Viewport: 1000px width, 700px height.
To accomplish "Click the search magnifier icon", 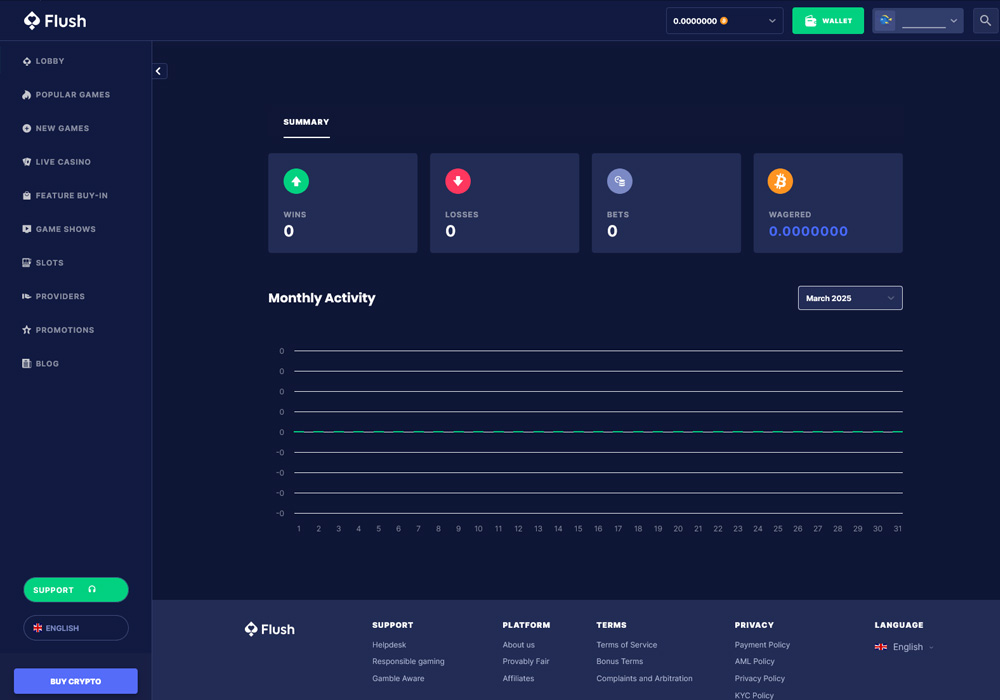I will [985, 20].
